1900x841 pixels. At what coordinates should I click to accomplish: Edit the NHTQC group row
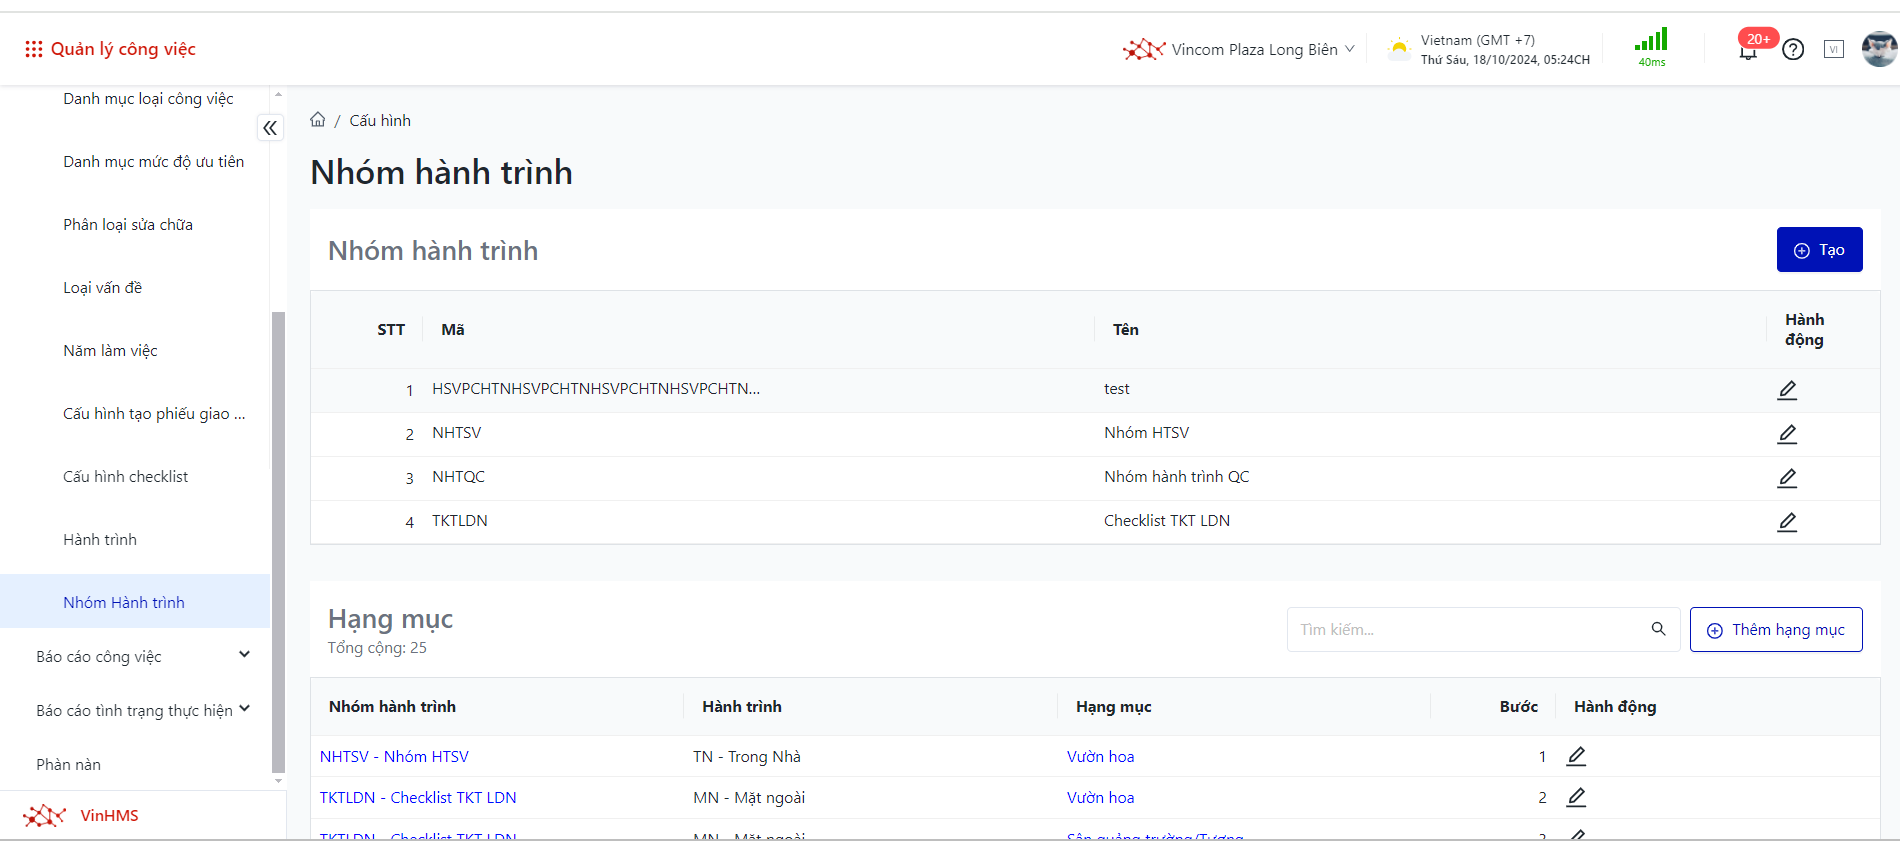(1786, 478)
